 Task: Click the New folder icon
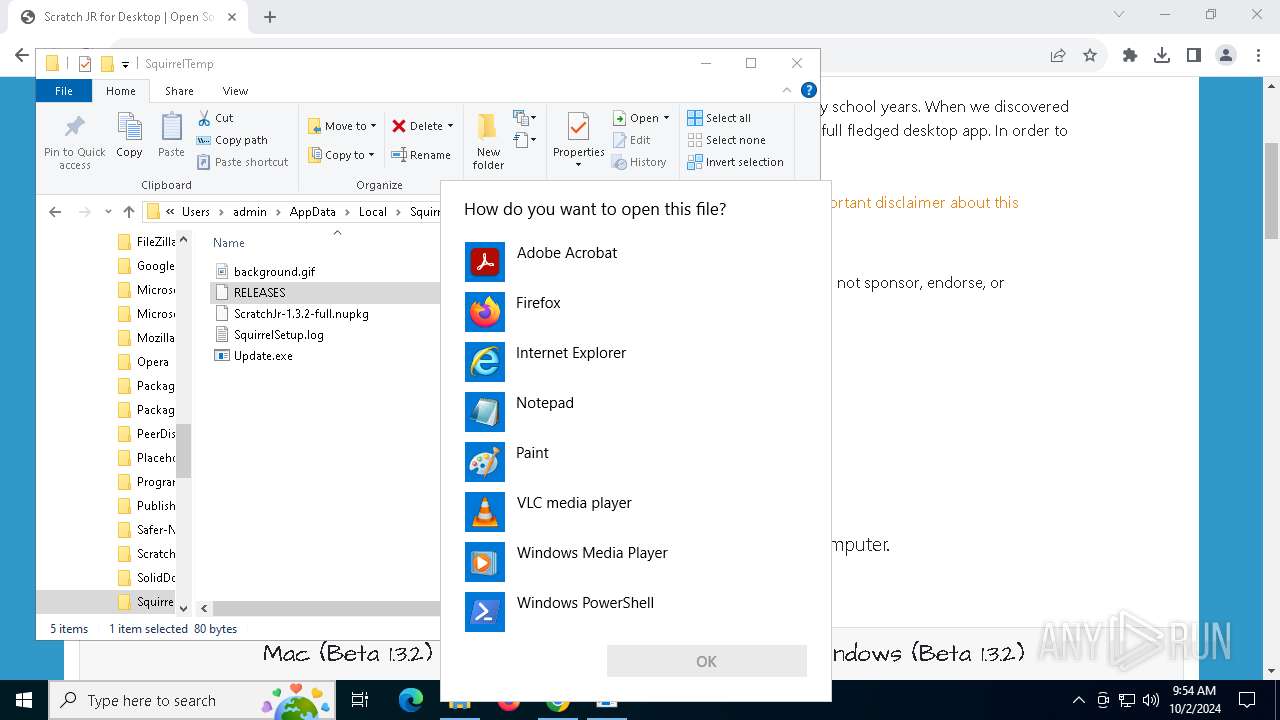click(x=488, y=141)
